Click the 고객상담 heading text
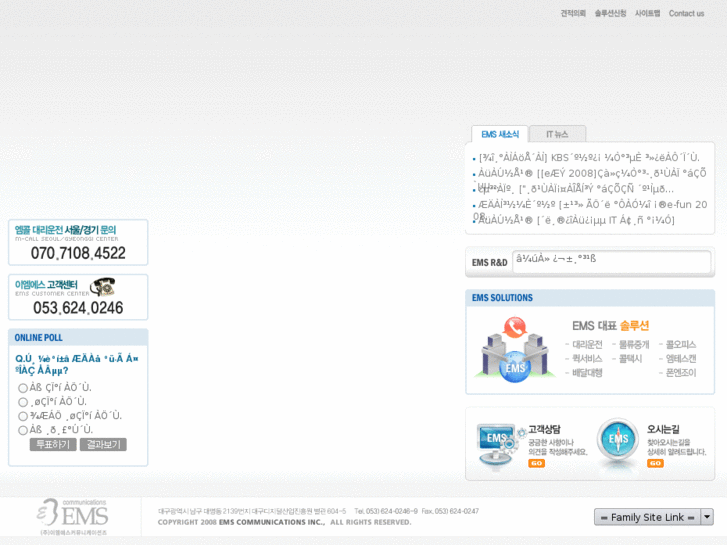 [x=544, y=430]
